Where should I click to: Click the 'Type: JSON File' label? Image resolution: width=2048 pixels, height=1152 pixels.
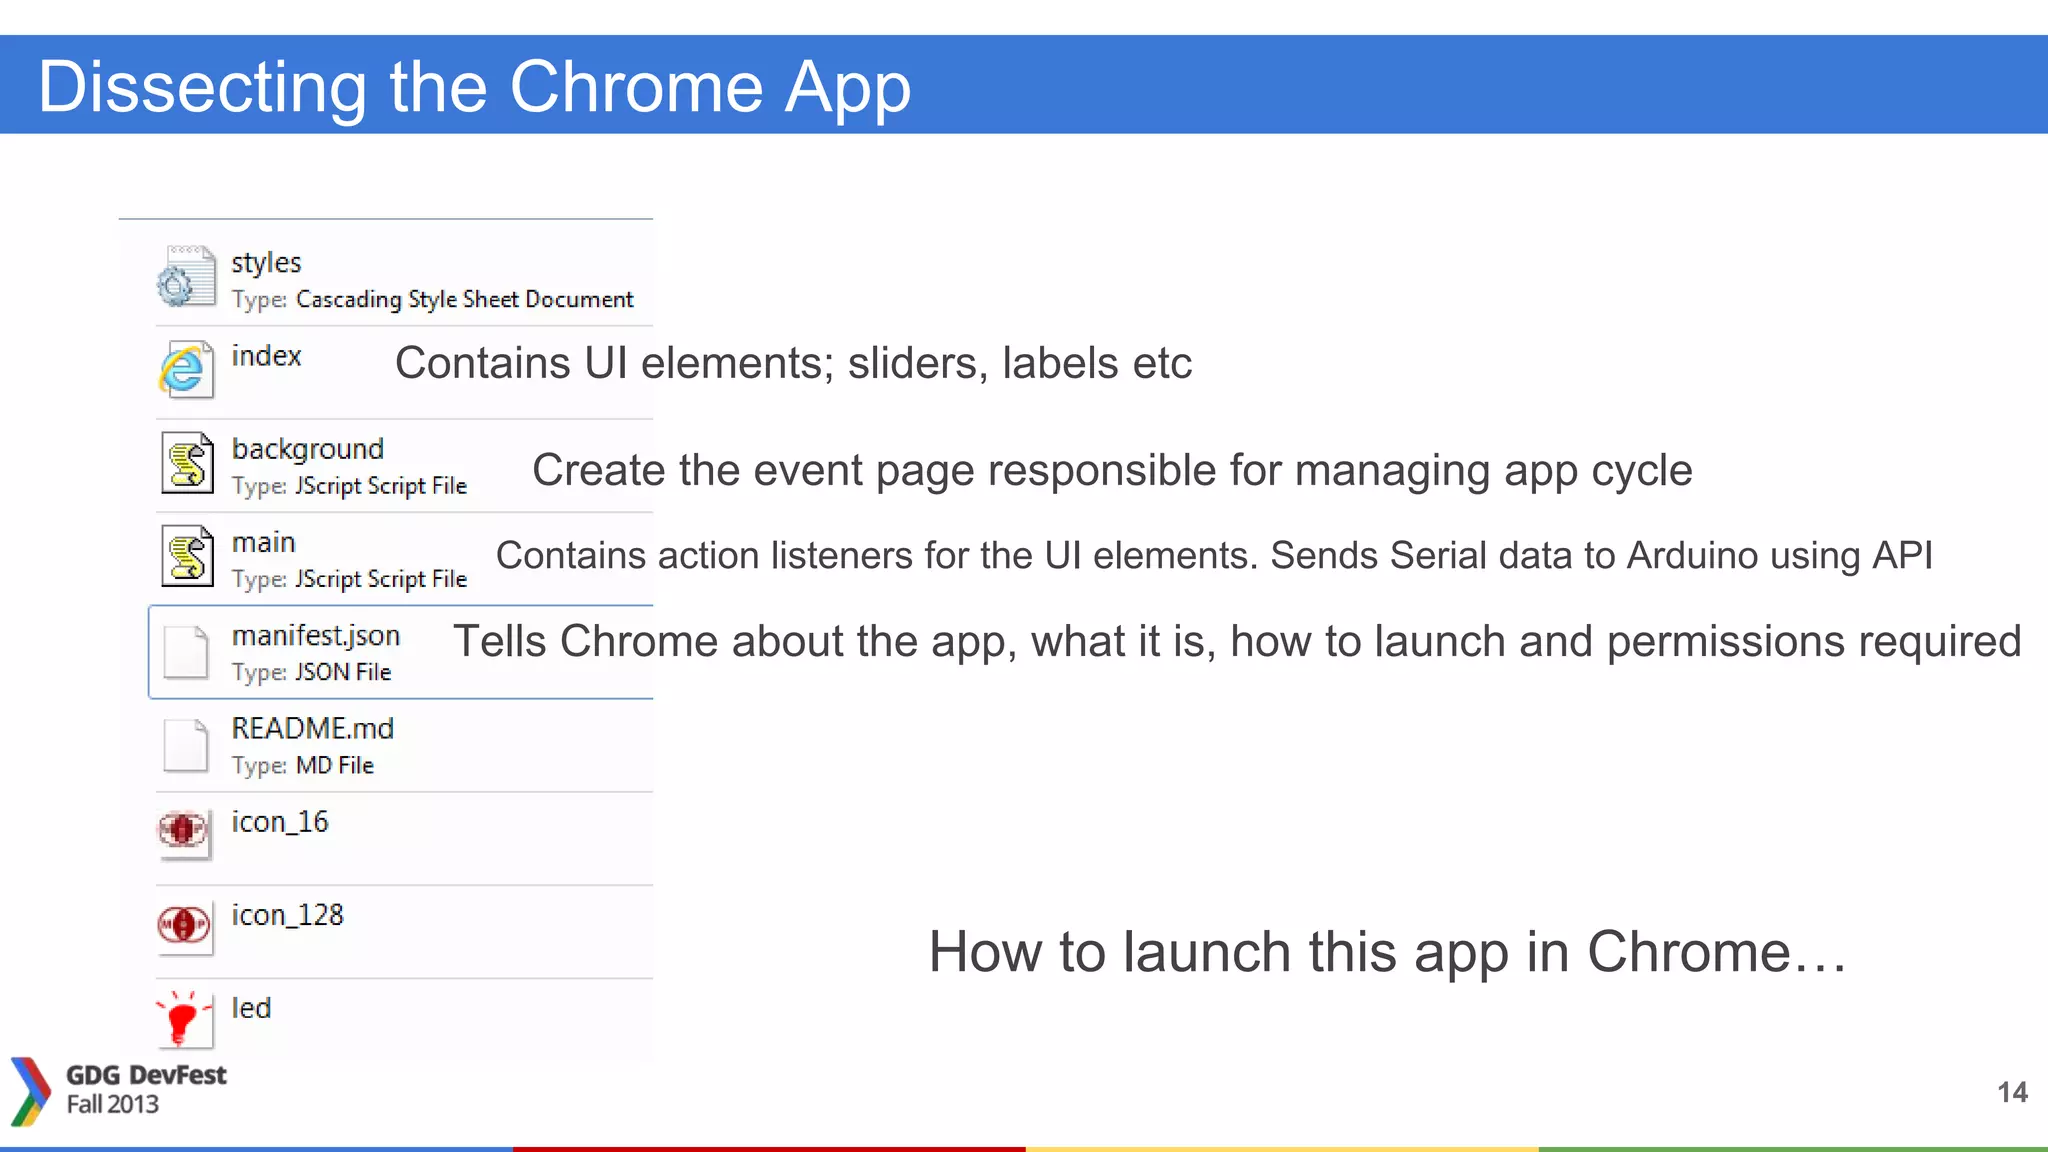(312, 672)
